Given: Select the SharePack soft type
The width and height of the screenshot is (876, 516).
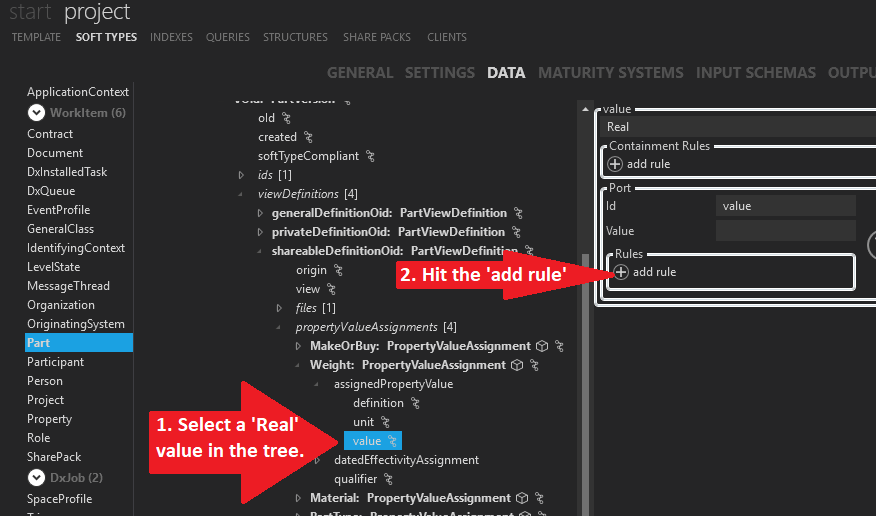Looking at the screenshot, I should tap(54, 457).
